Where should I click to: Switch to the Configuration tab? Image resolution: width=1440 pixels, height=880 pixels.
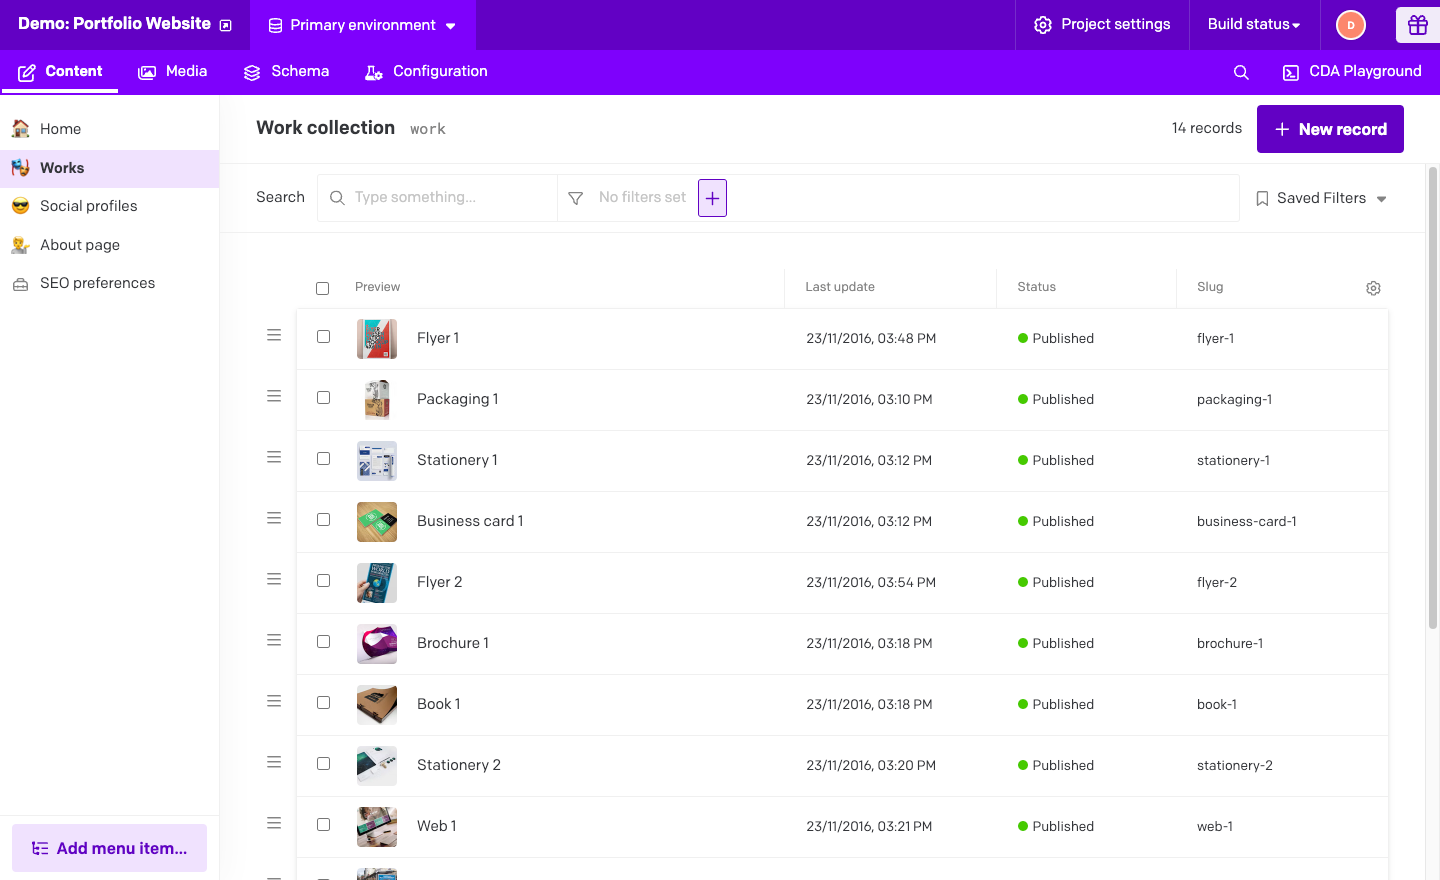click(x=426, y=72)
